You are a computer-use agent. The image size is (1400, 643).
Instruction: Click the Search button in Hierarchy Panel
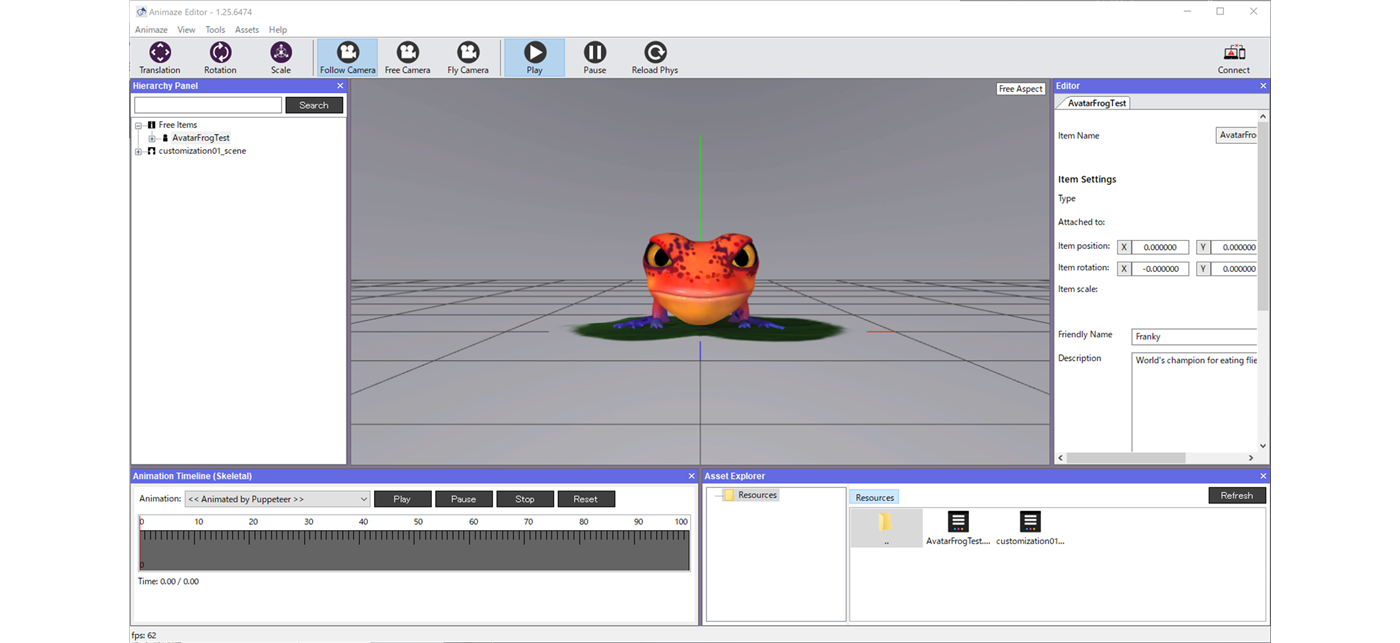313,105
